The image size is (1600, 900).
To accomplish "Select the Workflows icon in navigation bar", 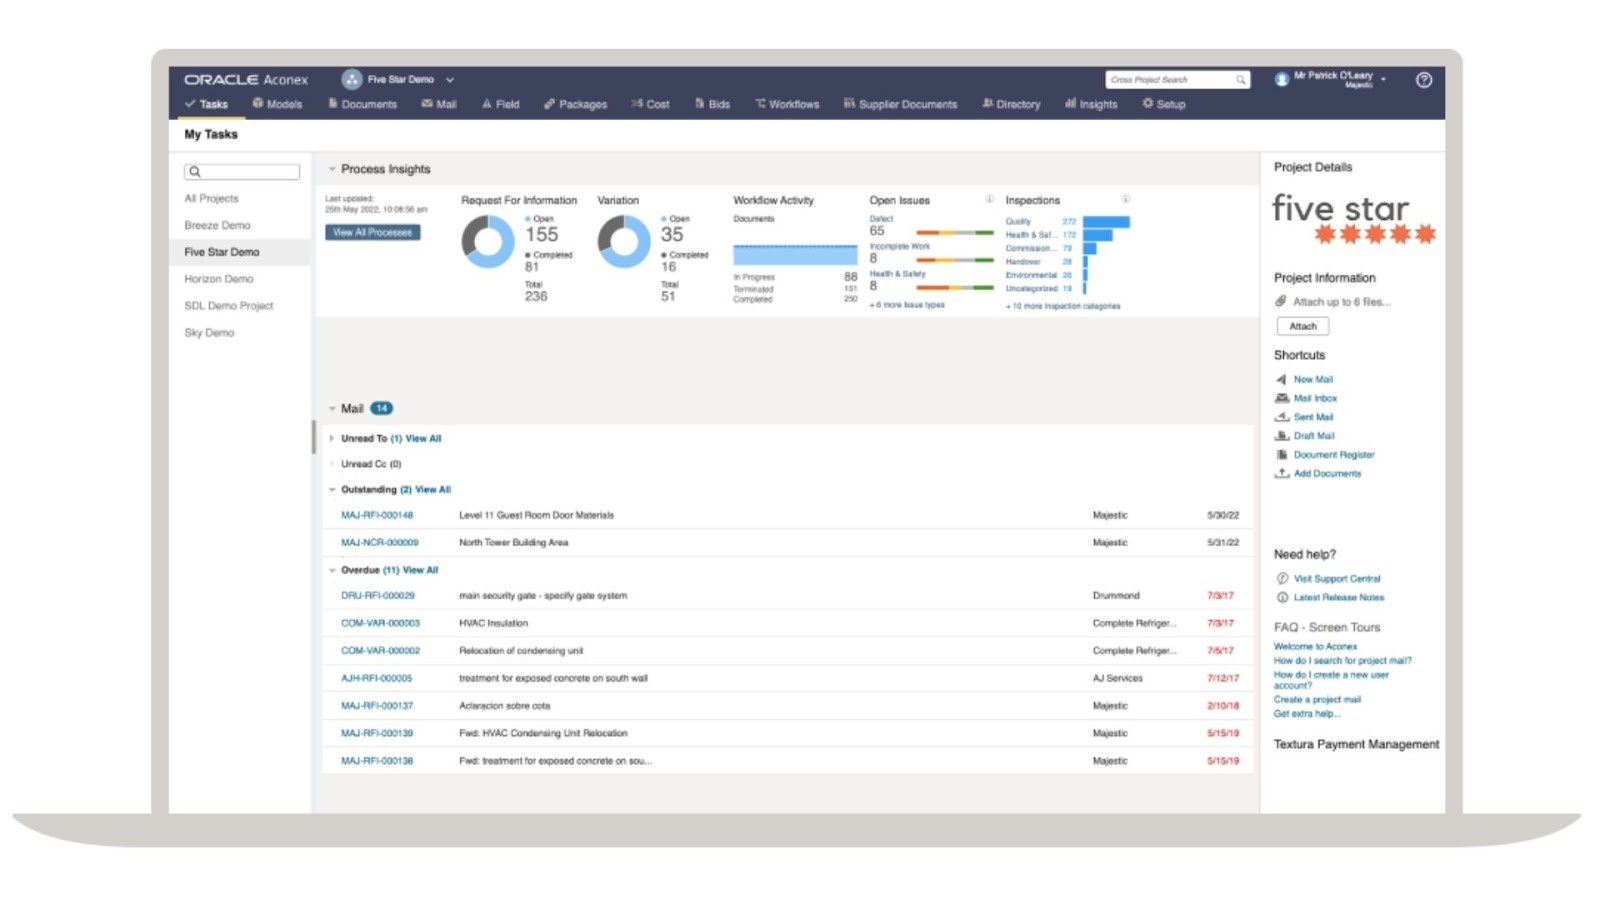I will 763,104.
